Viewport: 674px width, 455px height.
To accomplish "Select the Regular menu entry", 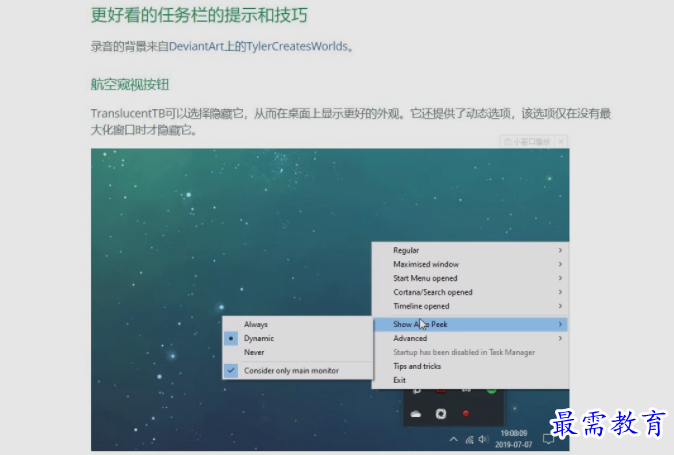I will 470,250.
